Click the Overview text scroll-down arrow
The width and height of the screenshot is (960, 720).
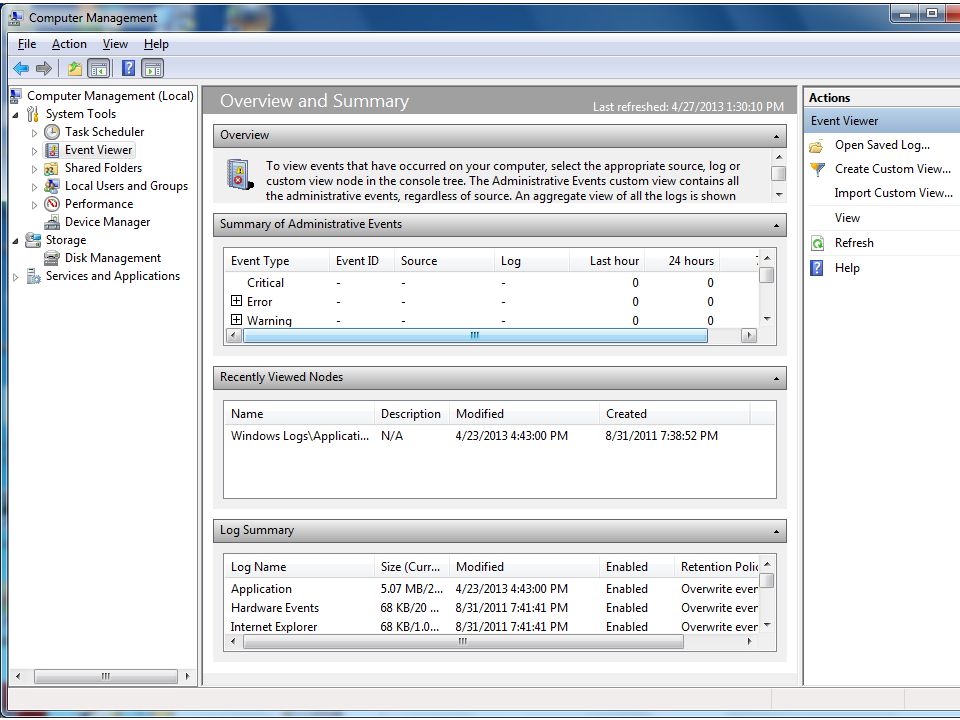coord(779,195)
